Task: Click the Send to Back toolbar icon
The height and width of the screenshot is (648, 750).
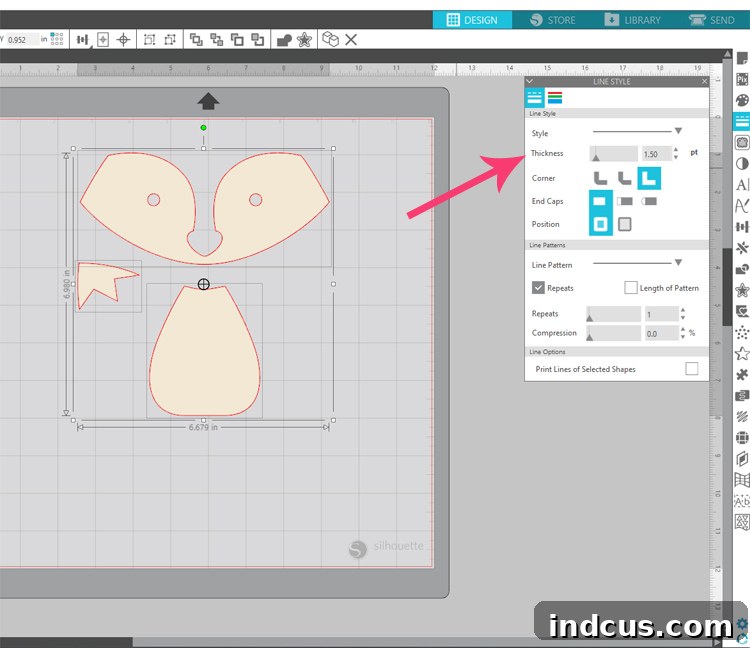Action: [216, 40]
